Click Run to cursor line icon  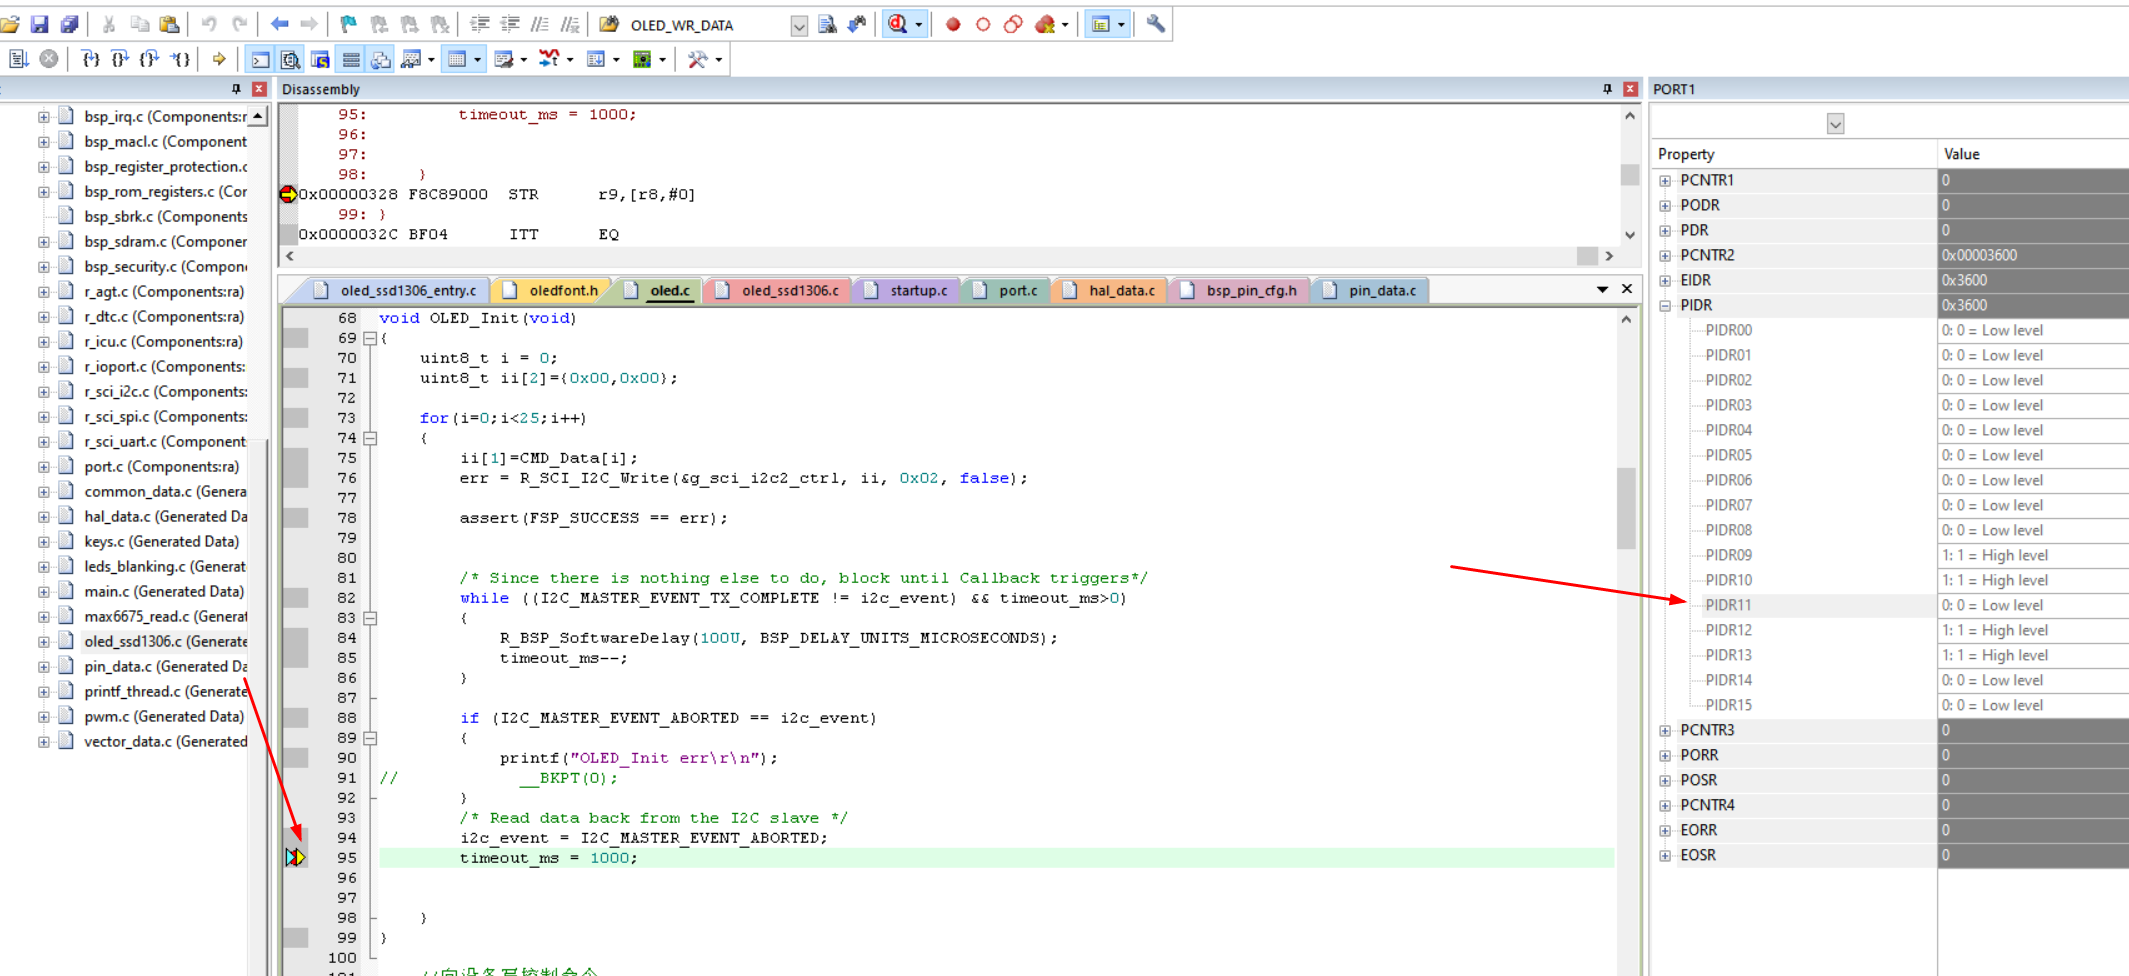coord(180,59)
